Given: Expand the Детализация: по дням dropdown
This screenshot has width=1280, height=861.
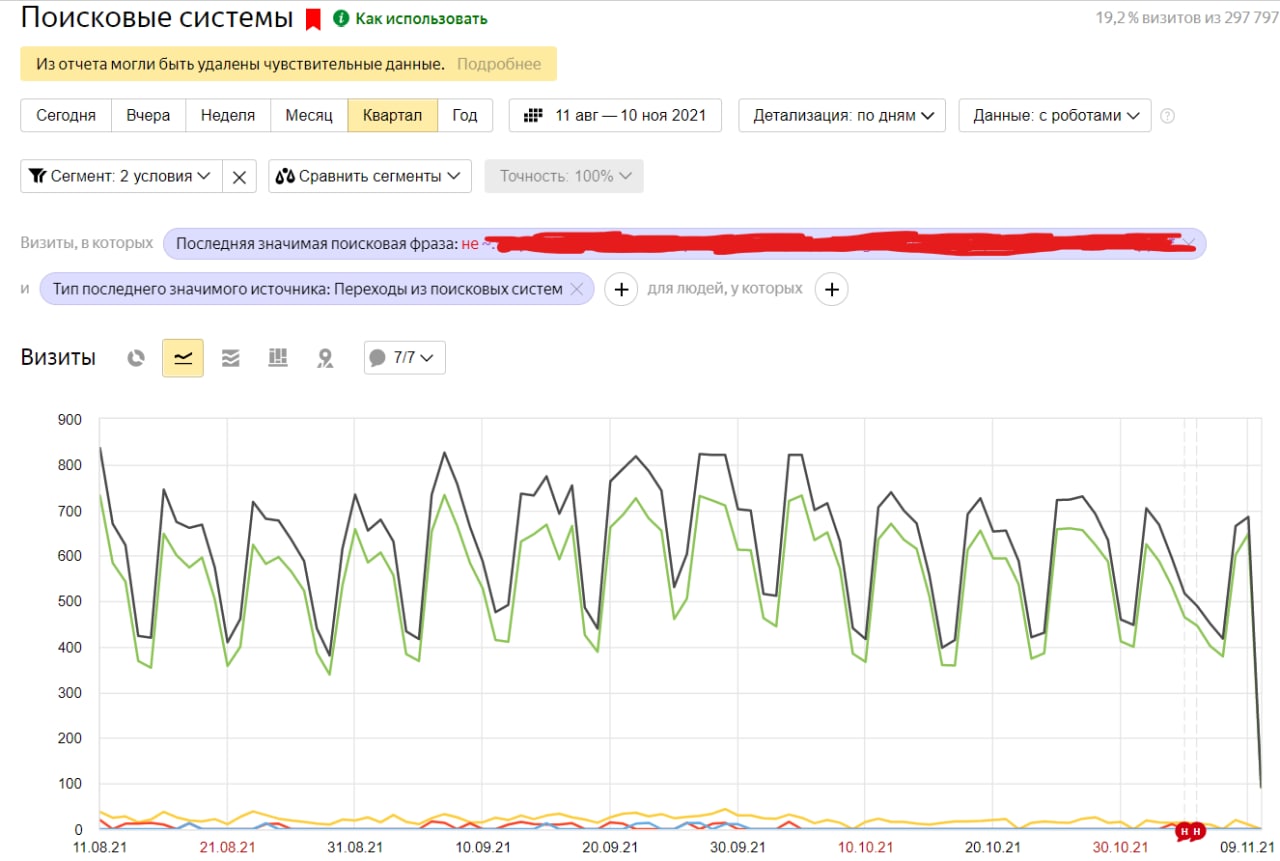Looking at the screenshot, I should 843,115.
